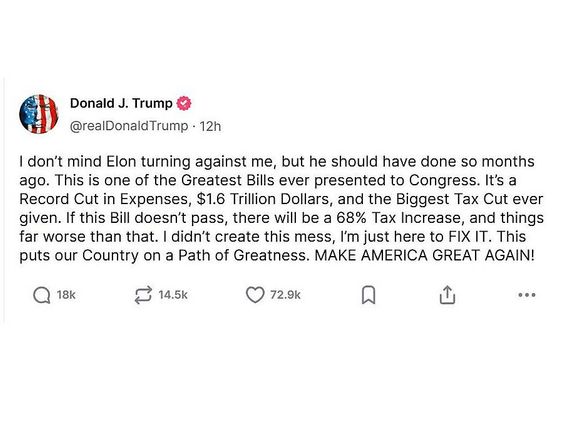Click 'MAKE AMERICA GREAT AGAIN!' closing line
576x432 pixels.
424,255
